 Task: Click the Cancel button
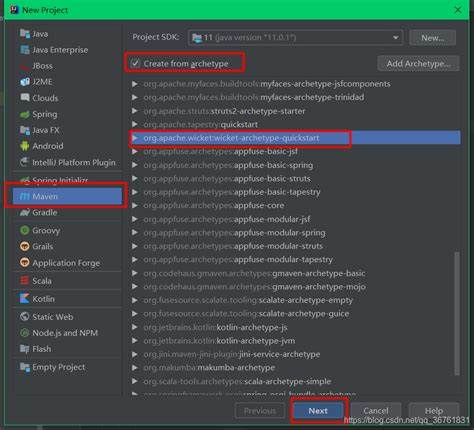point(376,411)
